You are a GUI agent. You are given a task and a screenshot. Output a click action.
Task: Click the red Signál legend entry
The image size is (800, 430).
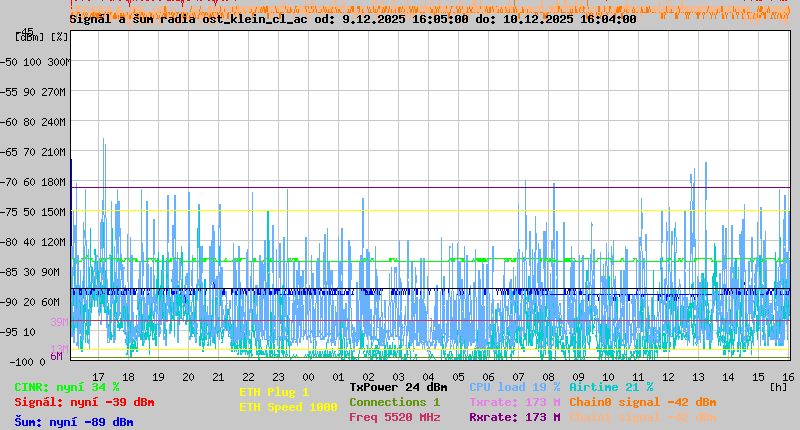[x=84, y=402]
